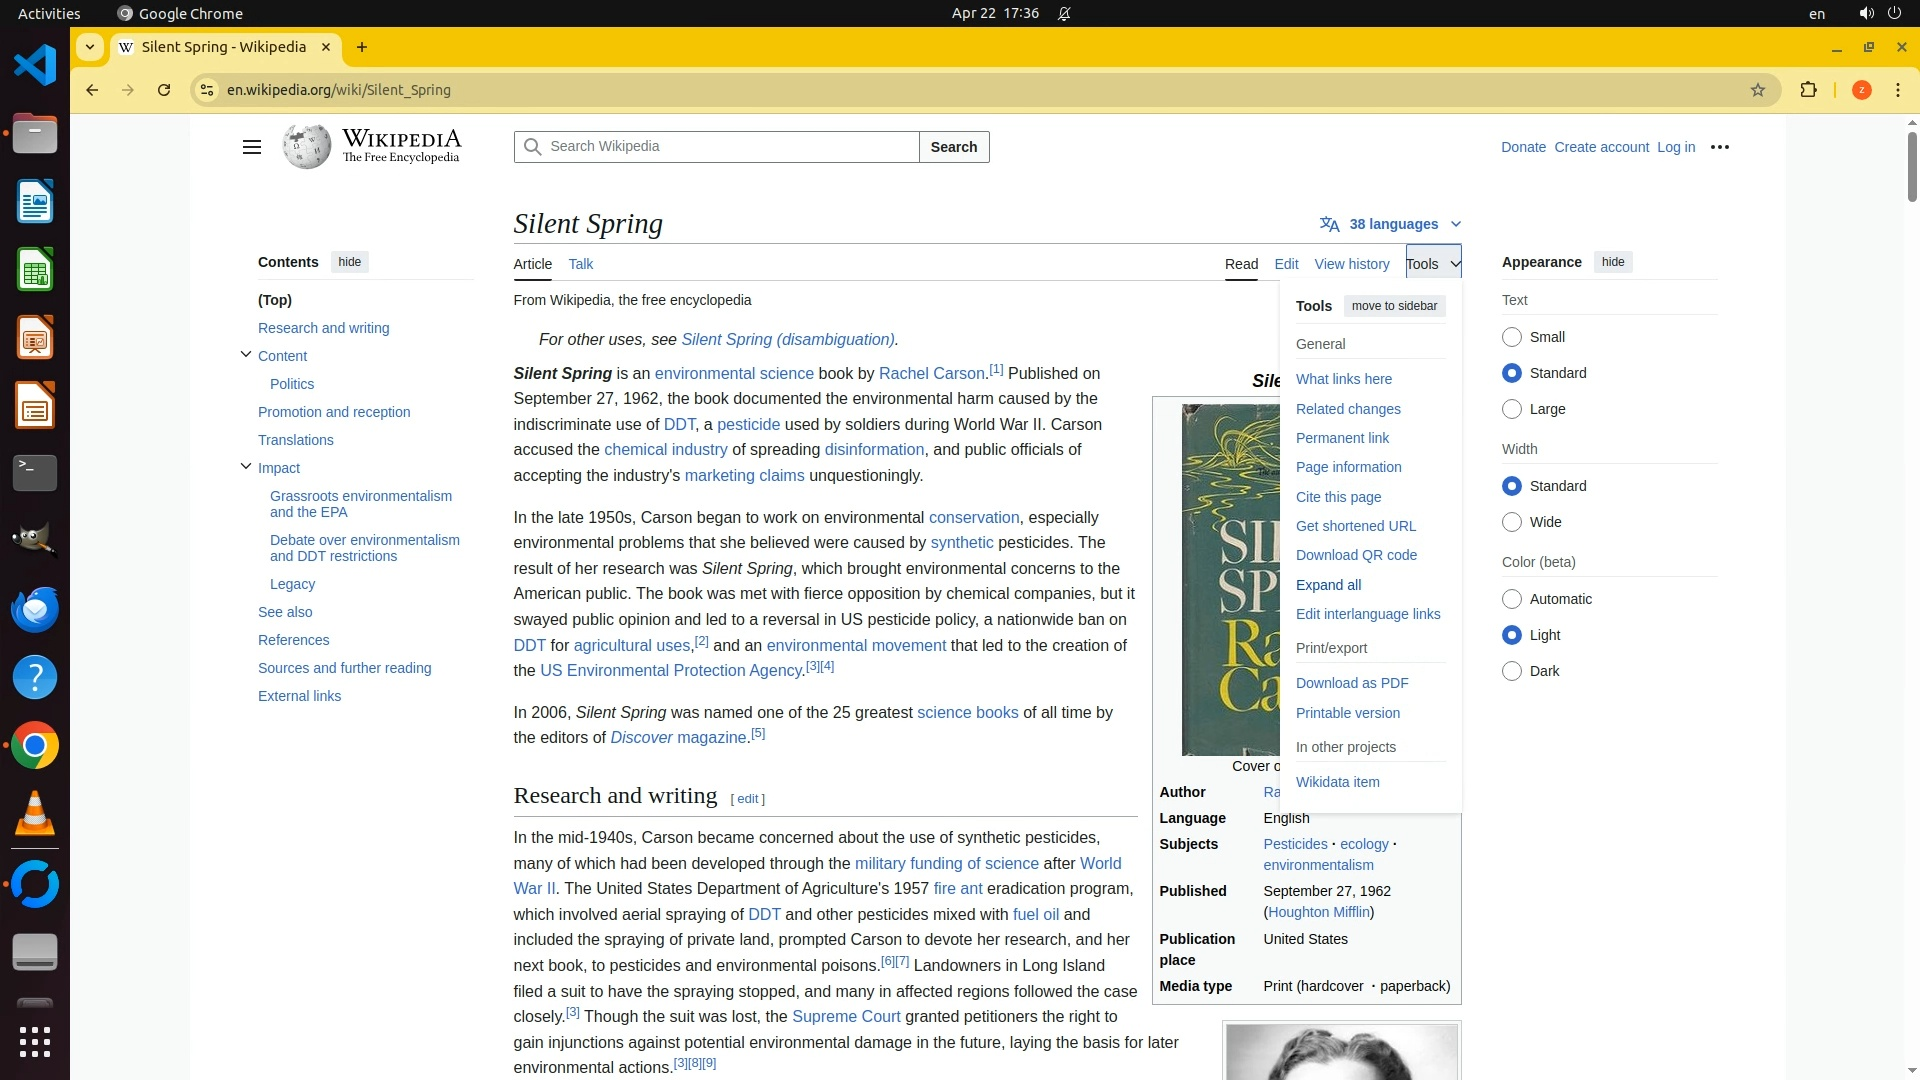The width and height of the screenshot is (1920, 1080).
Task: Choose Wide width option
Action: (x=1512, y=522)
